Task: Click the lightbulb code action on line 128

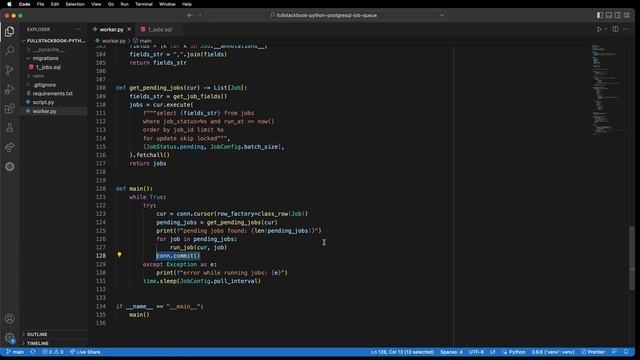Action: pyautogui.click(x=119, y=255)
